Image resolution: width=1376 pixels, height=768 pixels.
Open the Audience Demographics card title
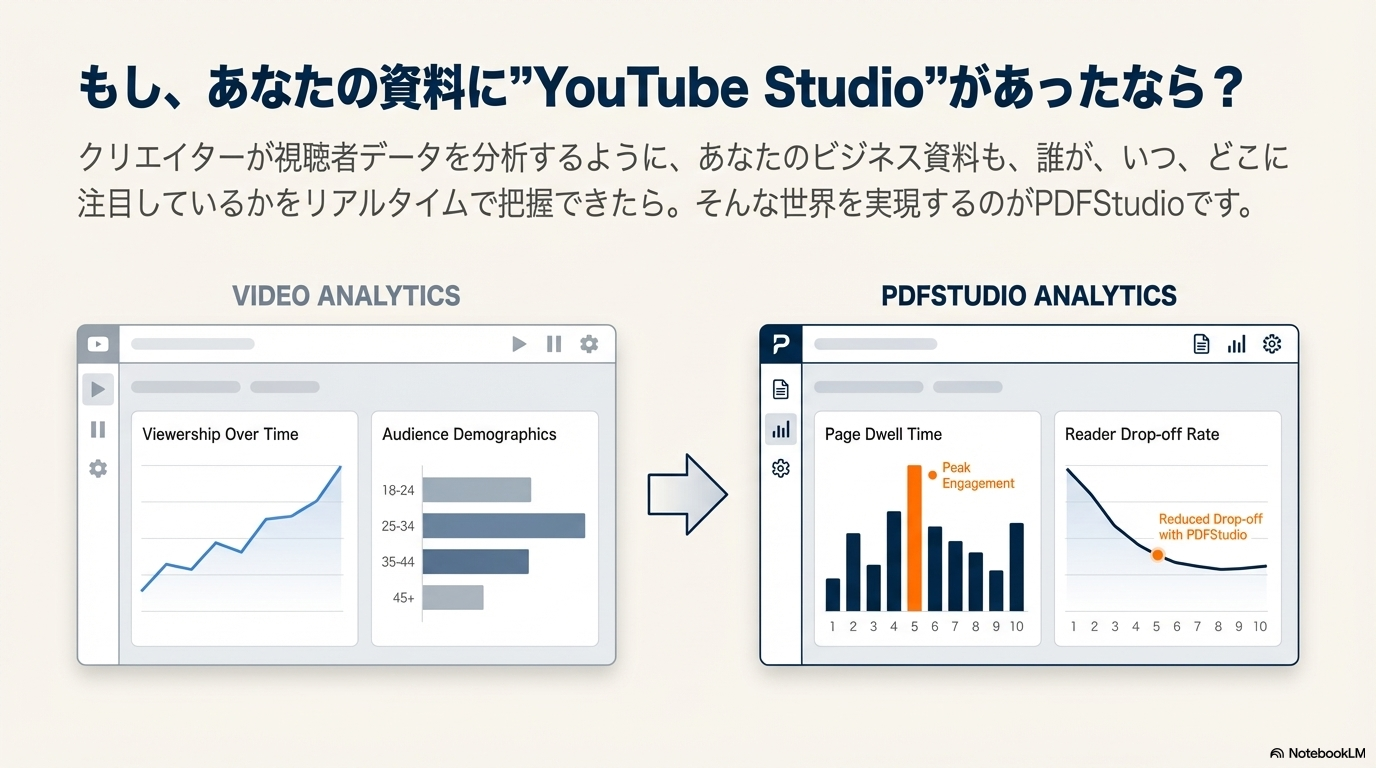point(469,434)
